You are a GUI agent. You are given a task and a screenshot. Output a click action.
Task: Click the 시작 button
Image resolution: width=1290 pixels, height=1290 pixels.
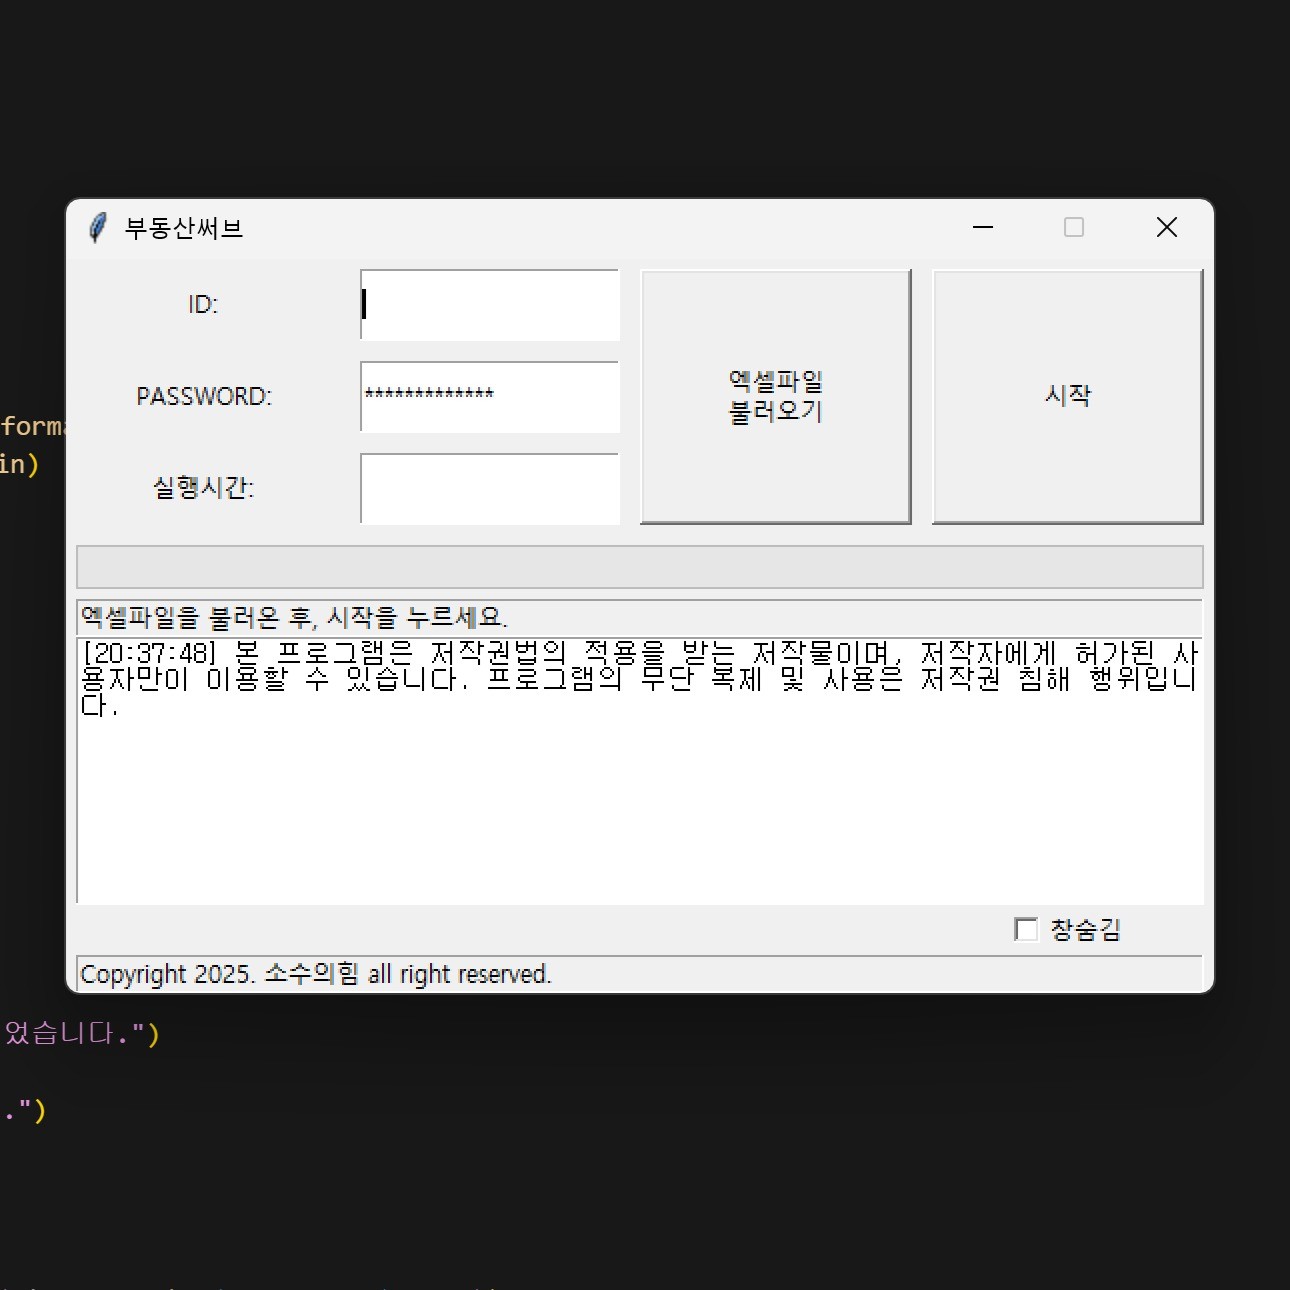[1066, 395]
